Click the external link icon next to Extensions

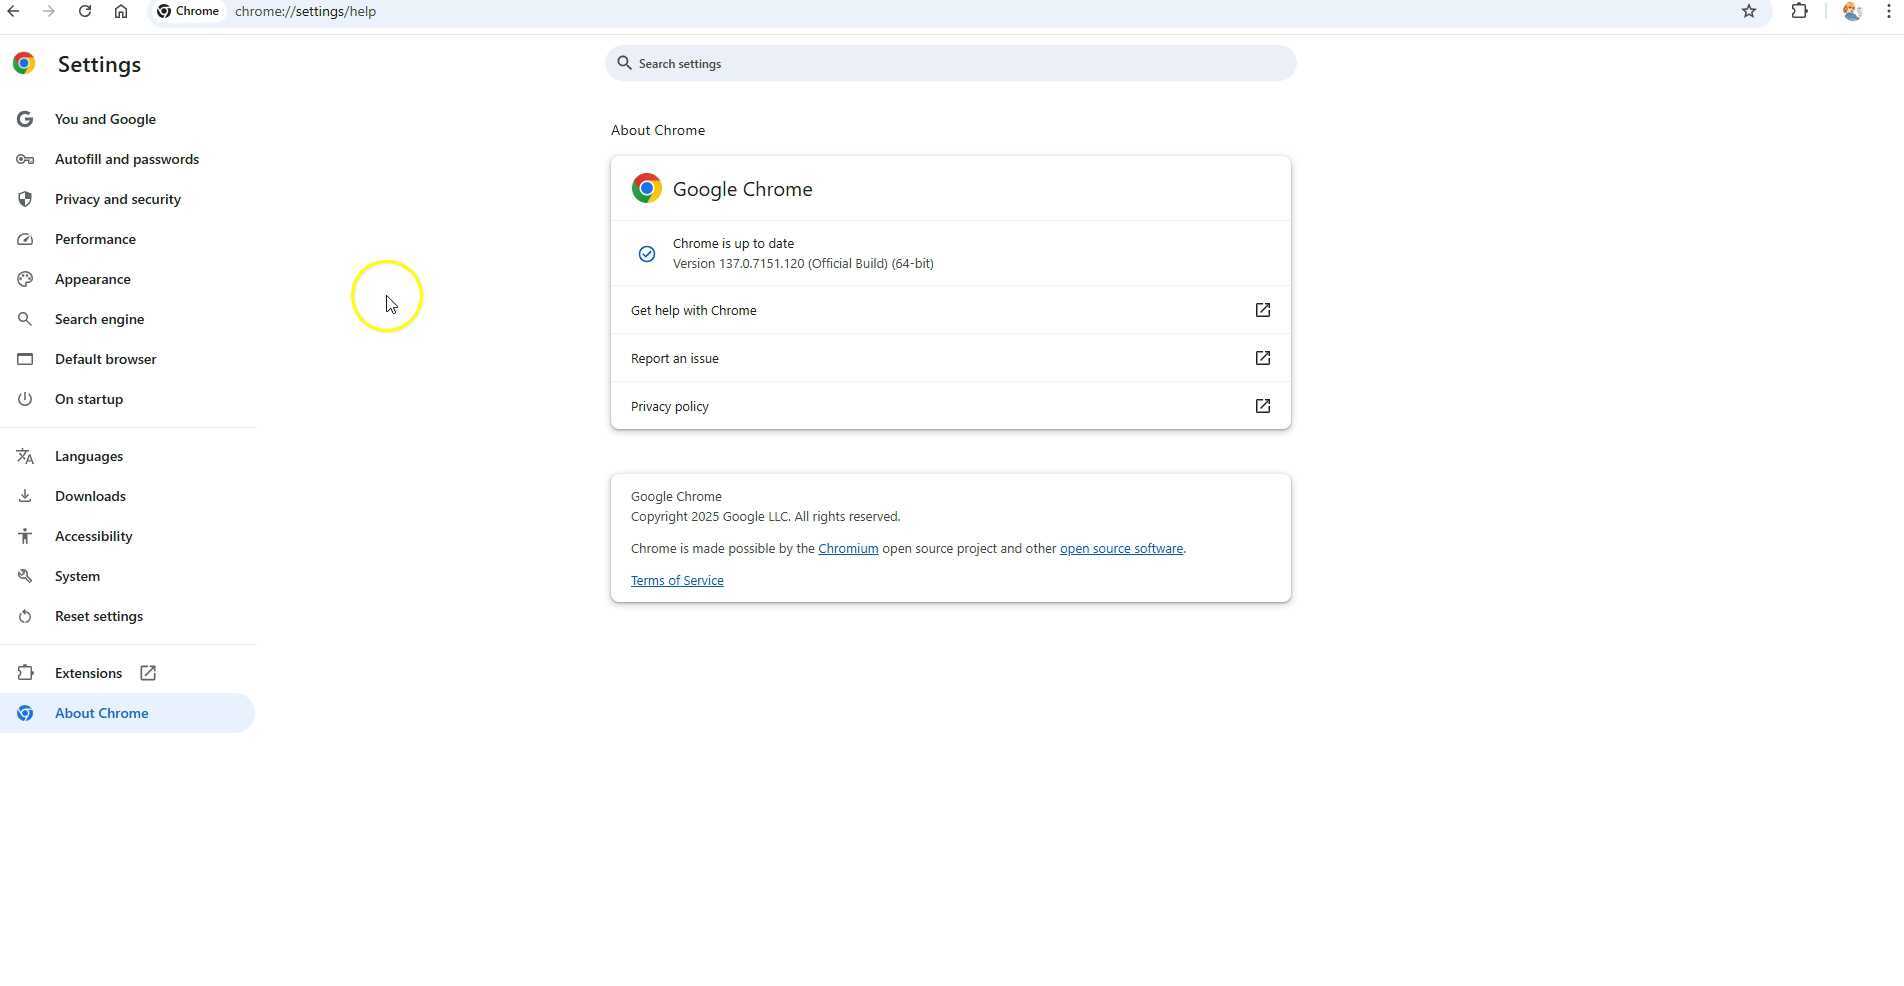point(148,673)
